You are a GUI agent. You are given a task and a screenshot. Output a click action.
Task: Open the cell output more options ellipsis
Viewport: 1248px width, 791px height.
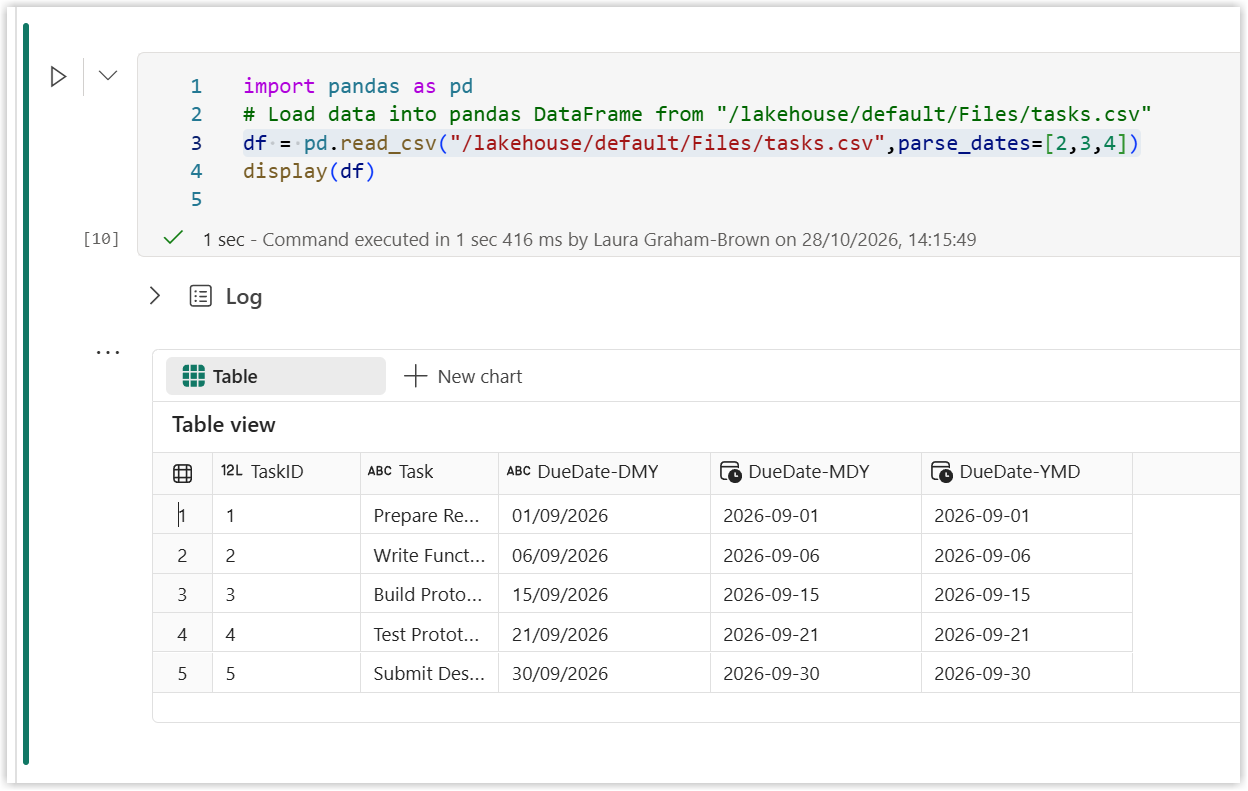click(108, 352)
